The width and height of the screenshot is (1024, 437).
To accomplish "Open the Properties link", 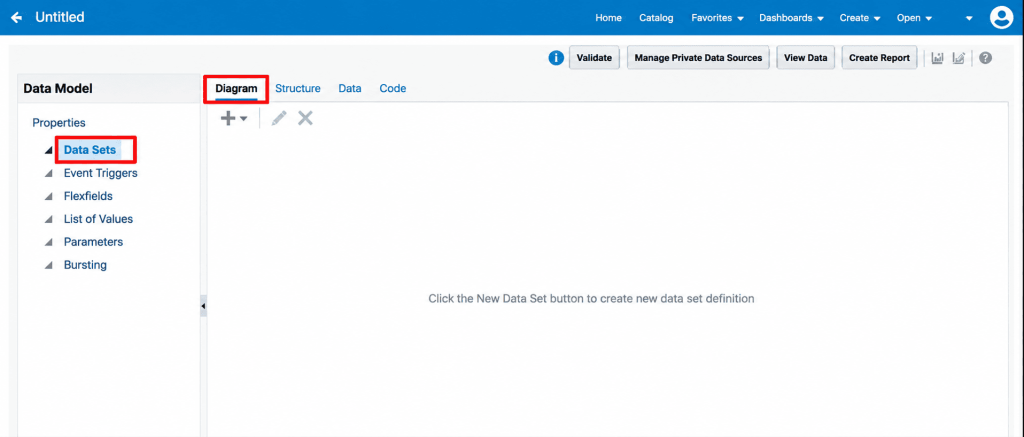I will click(x=59, y=123).
